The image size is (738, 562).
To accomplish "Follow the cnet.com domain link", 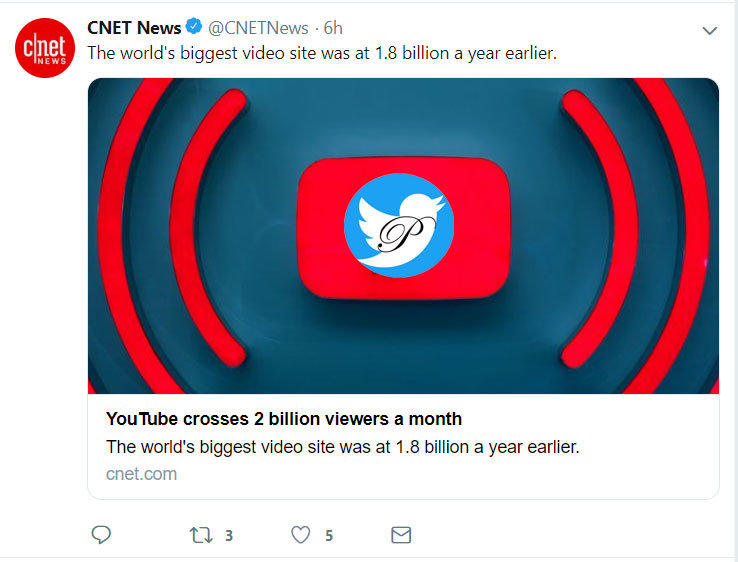I will pos(141,474).
